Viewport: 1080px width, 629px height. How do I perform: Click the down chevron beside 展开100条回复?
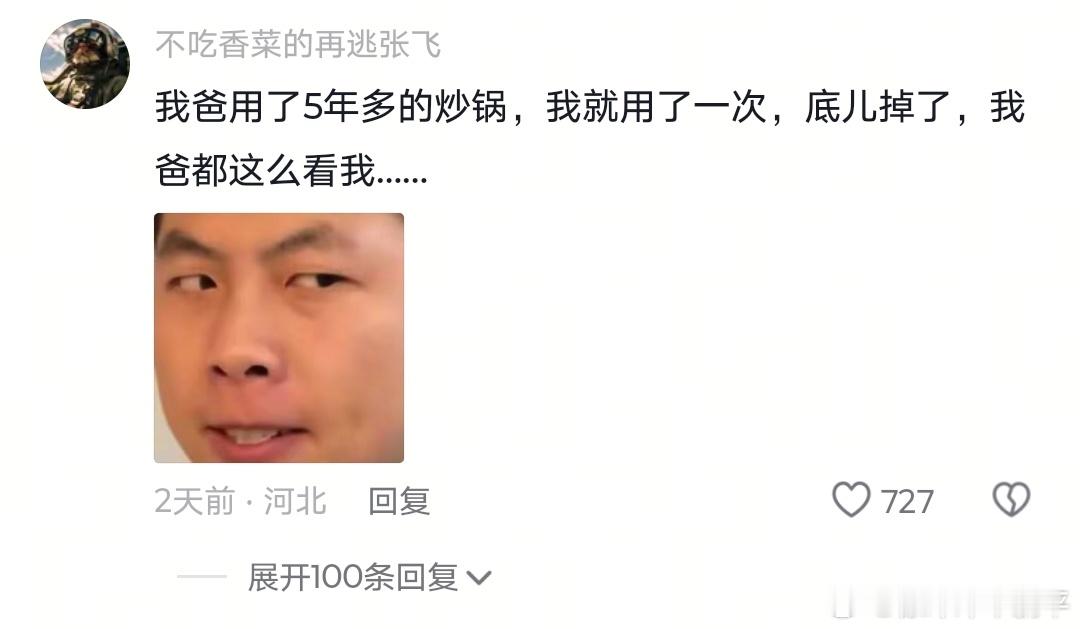point(479,578)
